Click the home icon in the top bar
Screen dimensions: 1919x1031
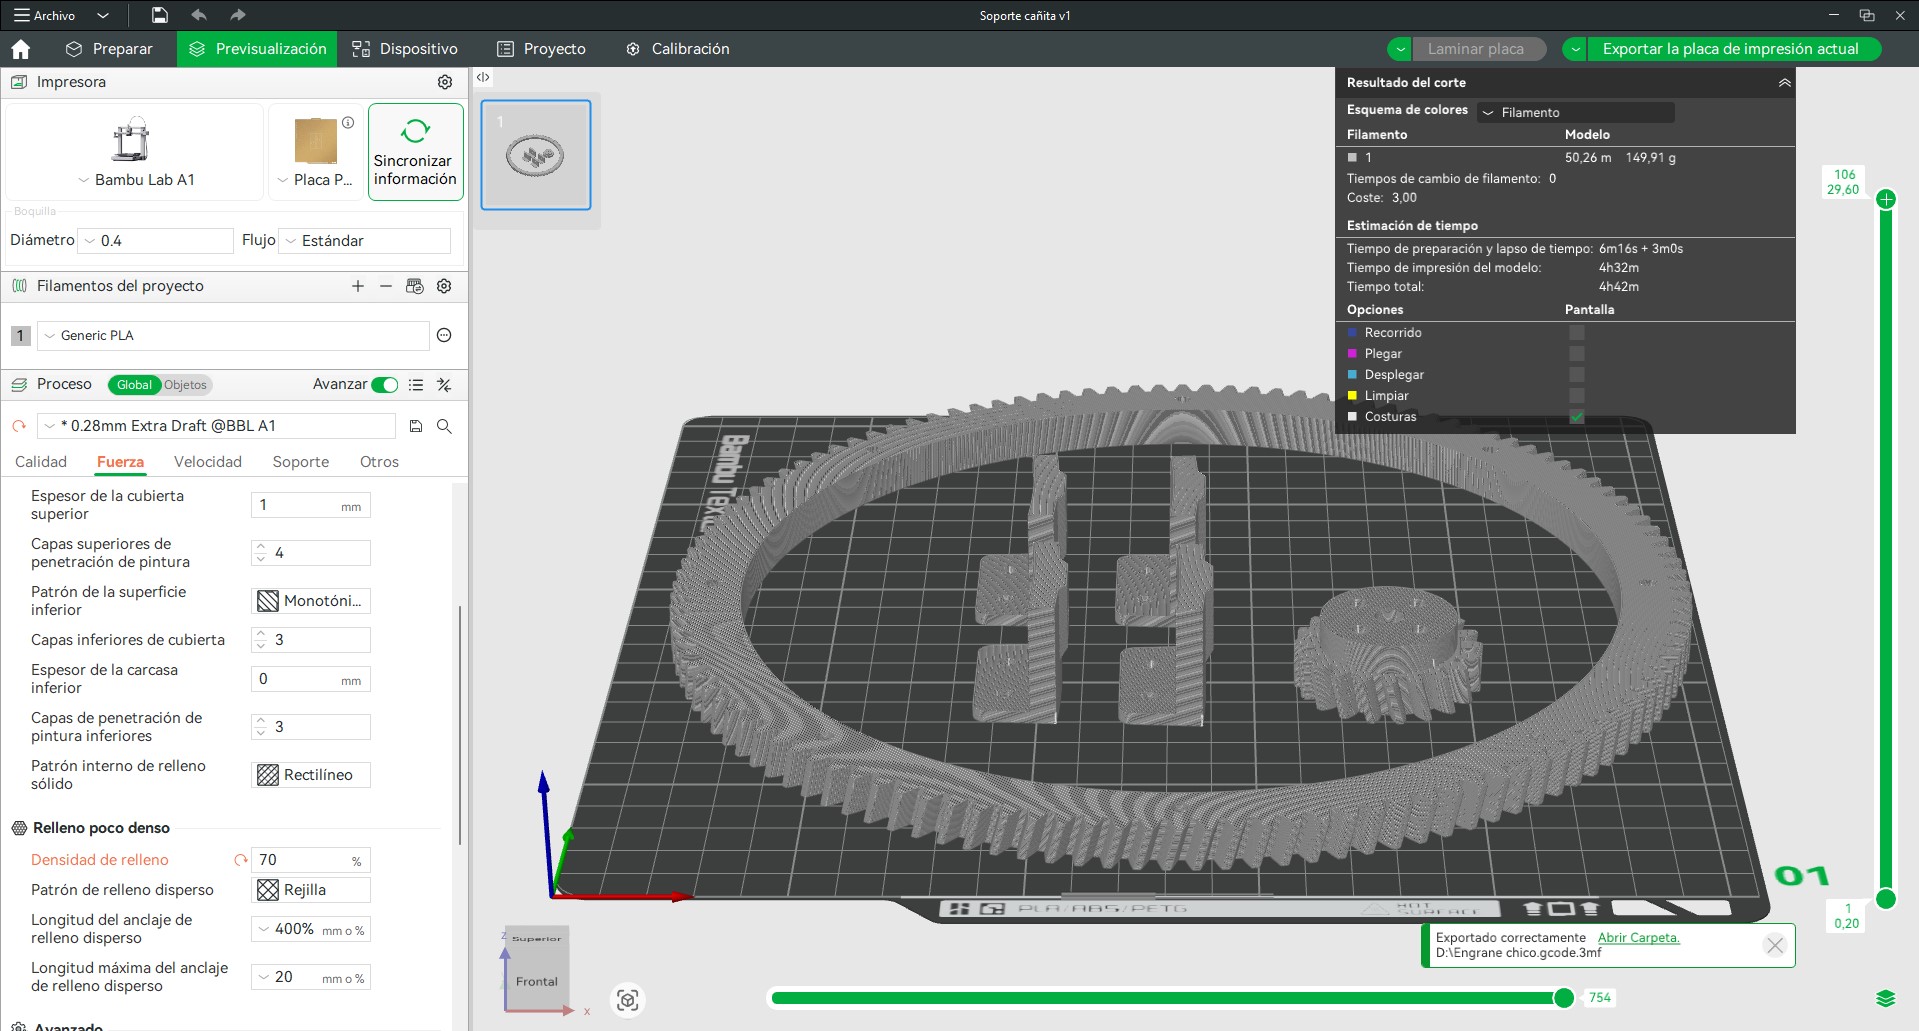coord(21,49)
